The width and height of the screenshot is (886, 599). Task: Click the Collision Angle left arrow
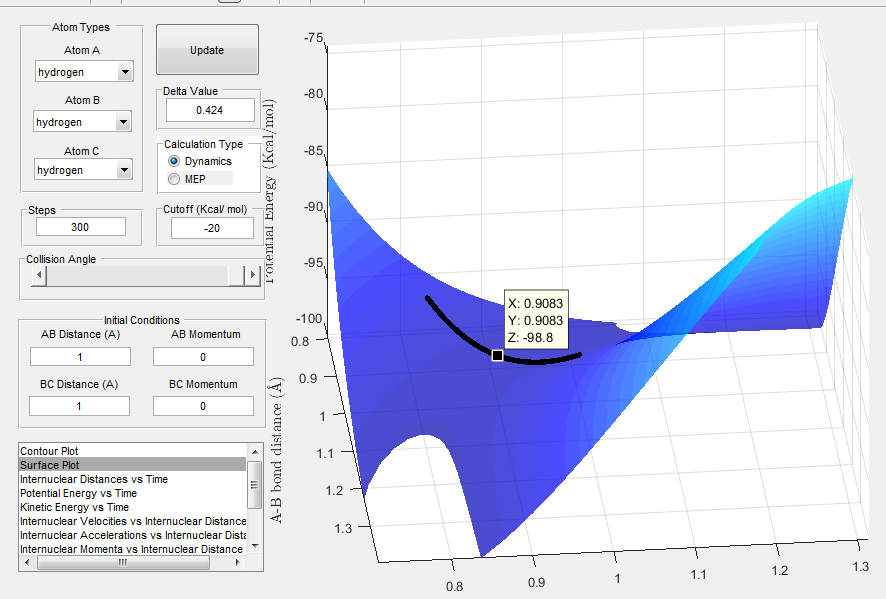38,275
